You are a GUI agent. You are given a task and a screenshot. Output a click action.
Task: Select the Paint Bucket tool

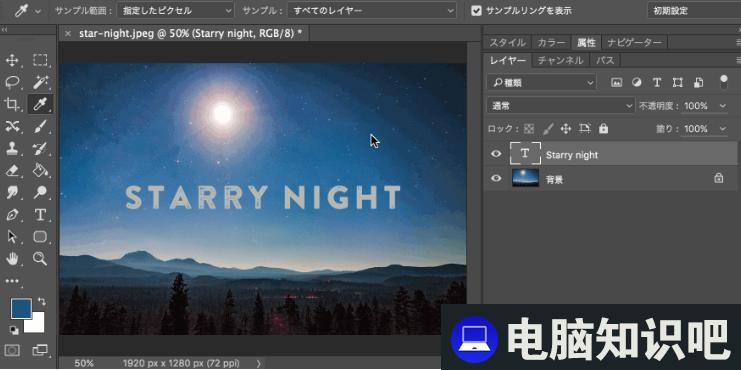(40, 170)
